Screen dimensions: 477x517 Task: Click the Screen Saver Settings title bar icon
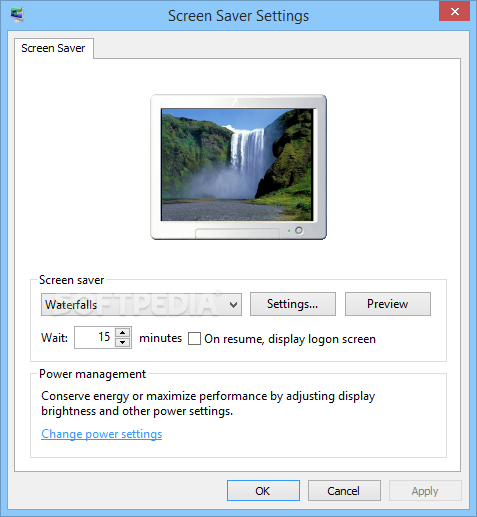click(x=17, y=15)
